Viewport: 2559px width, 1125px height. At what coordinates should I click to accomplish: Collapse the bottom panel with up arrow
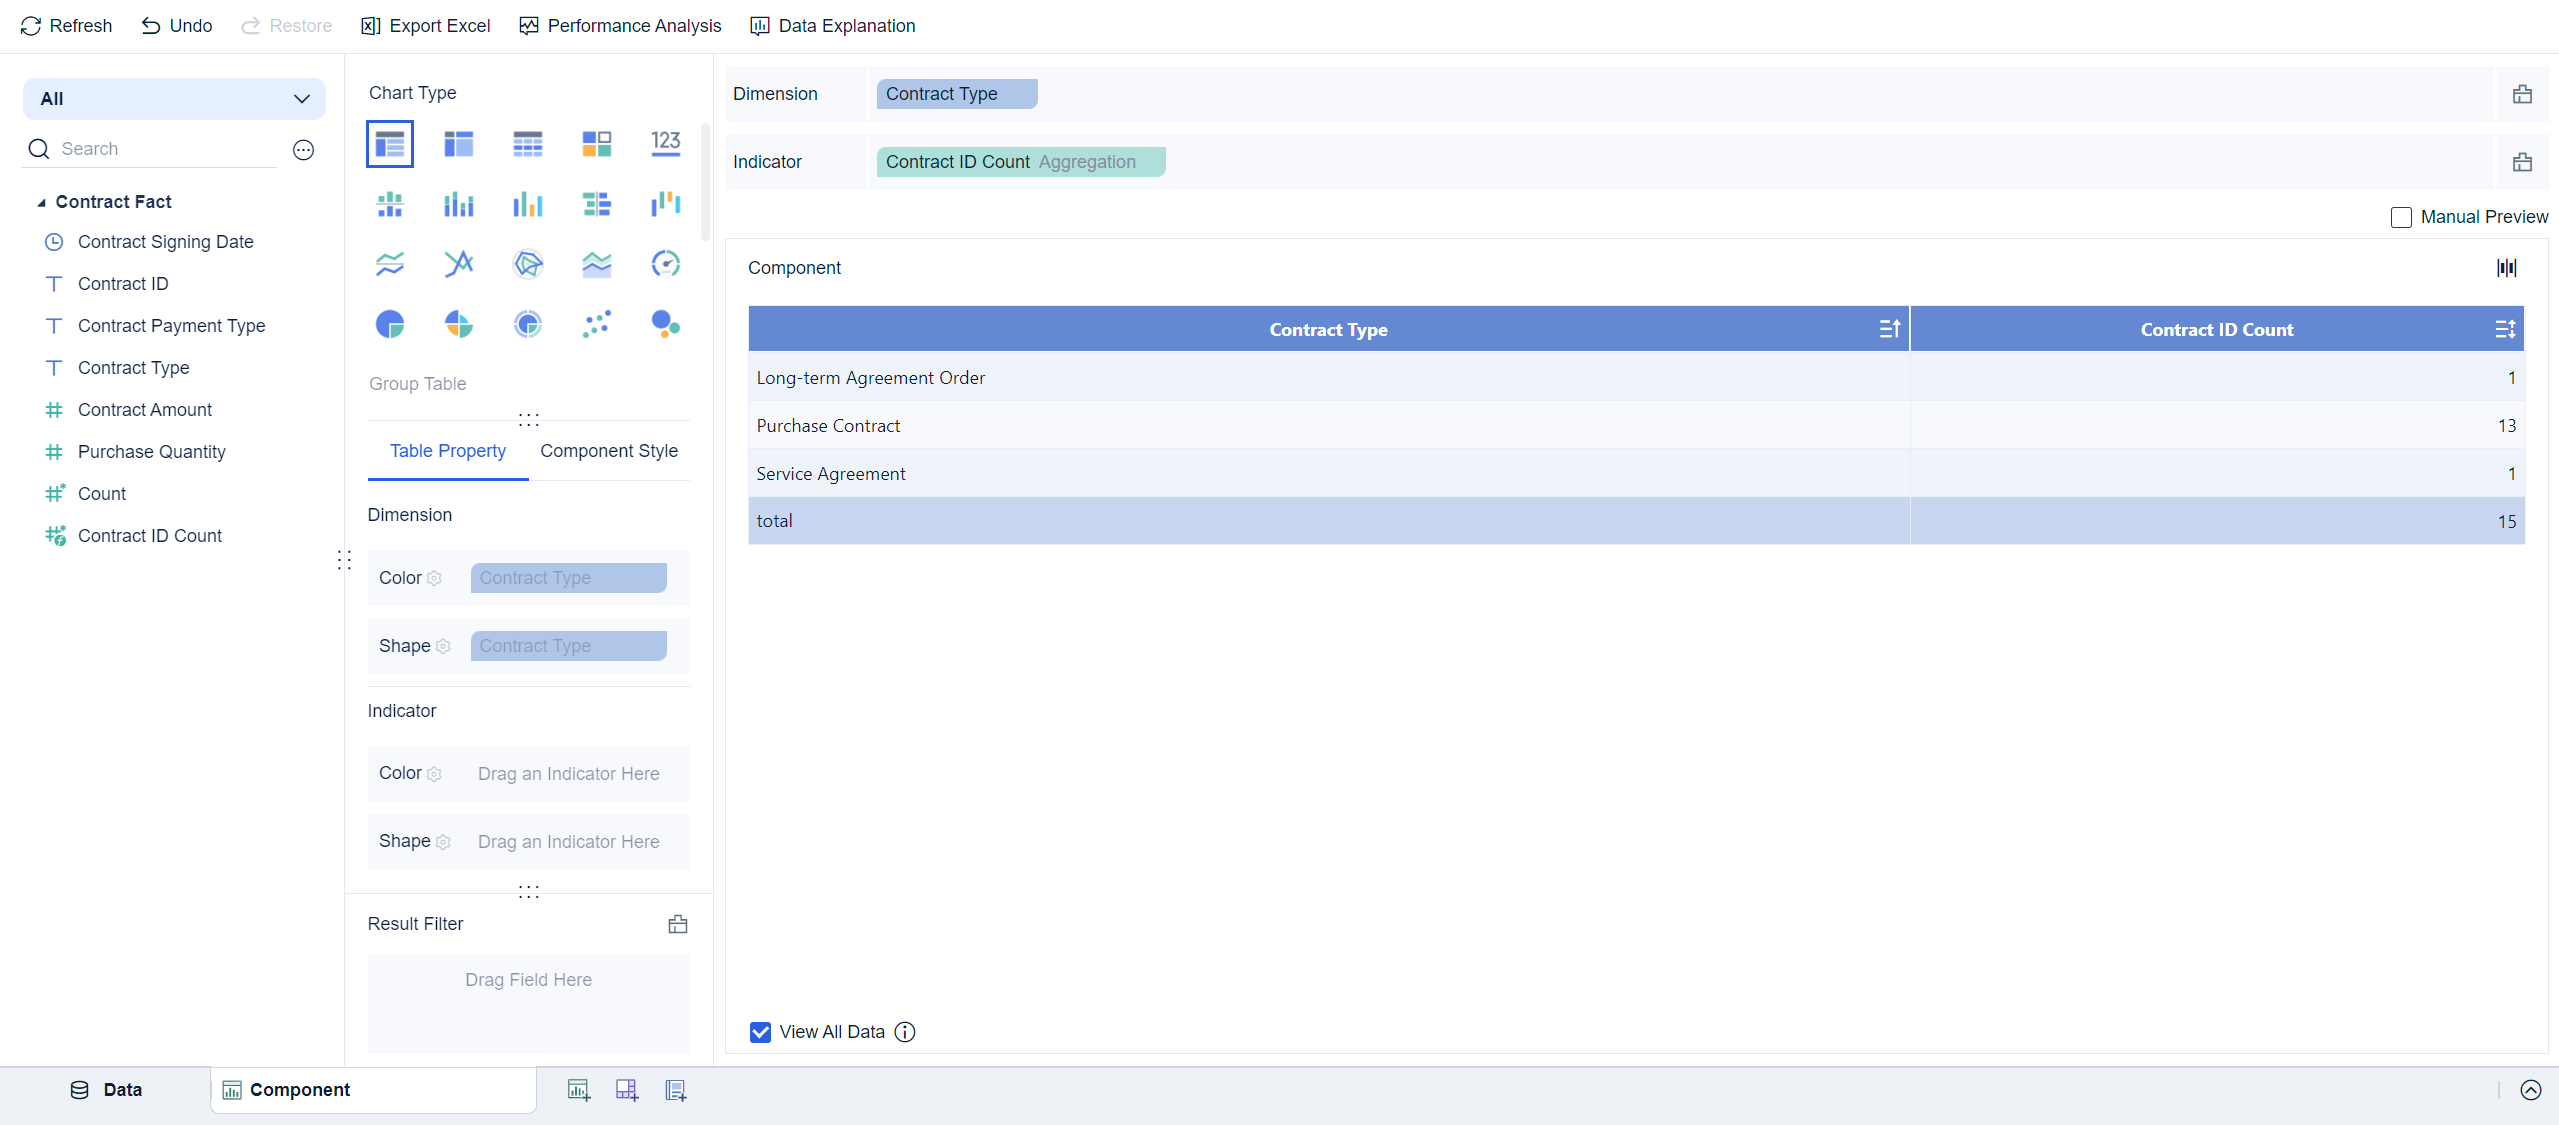pyautogui.click(x=2530, y=1090)
